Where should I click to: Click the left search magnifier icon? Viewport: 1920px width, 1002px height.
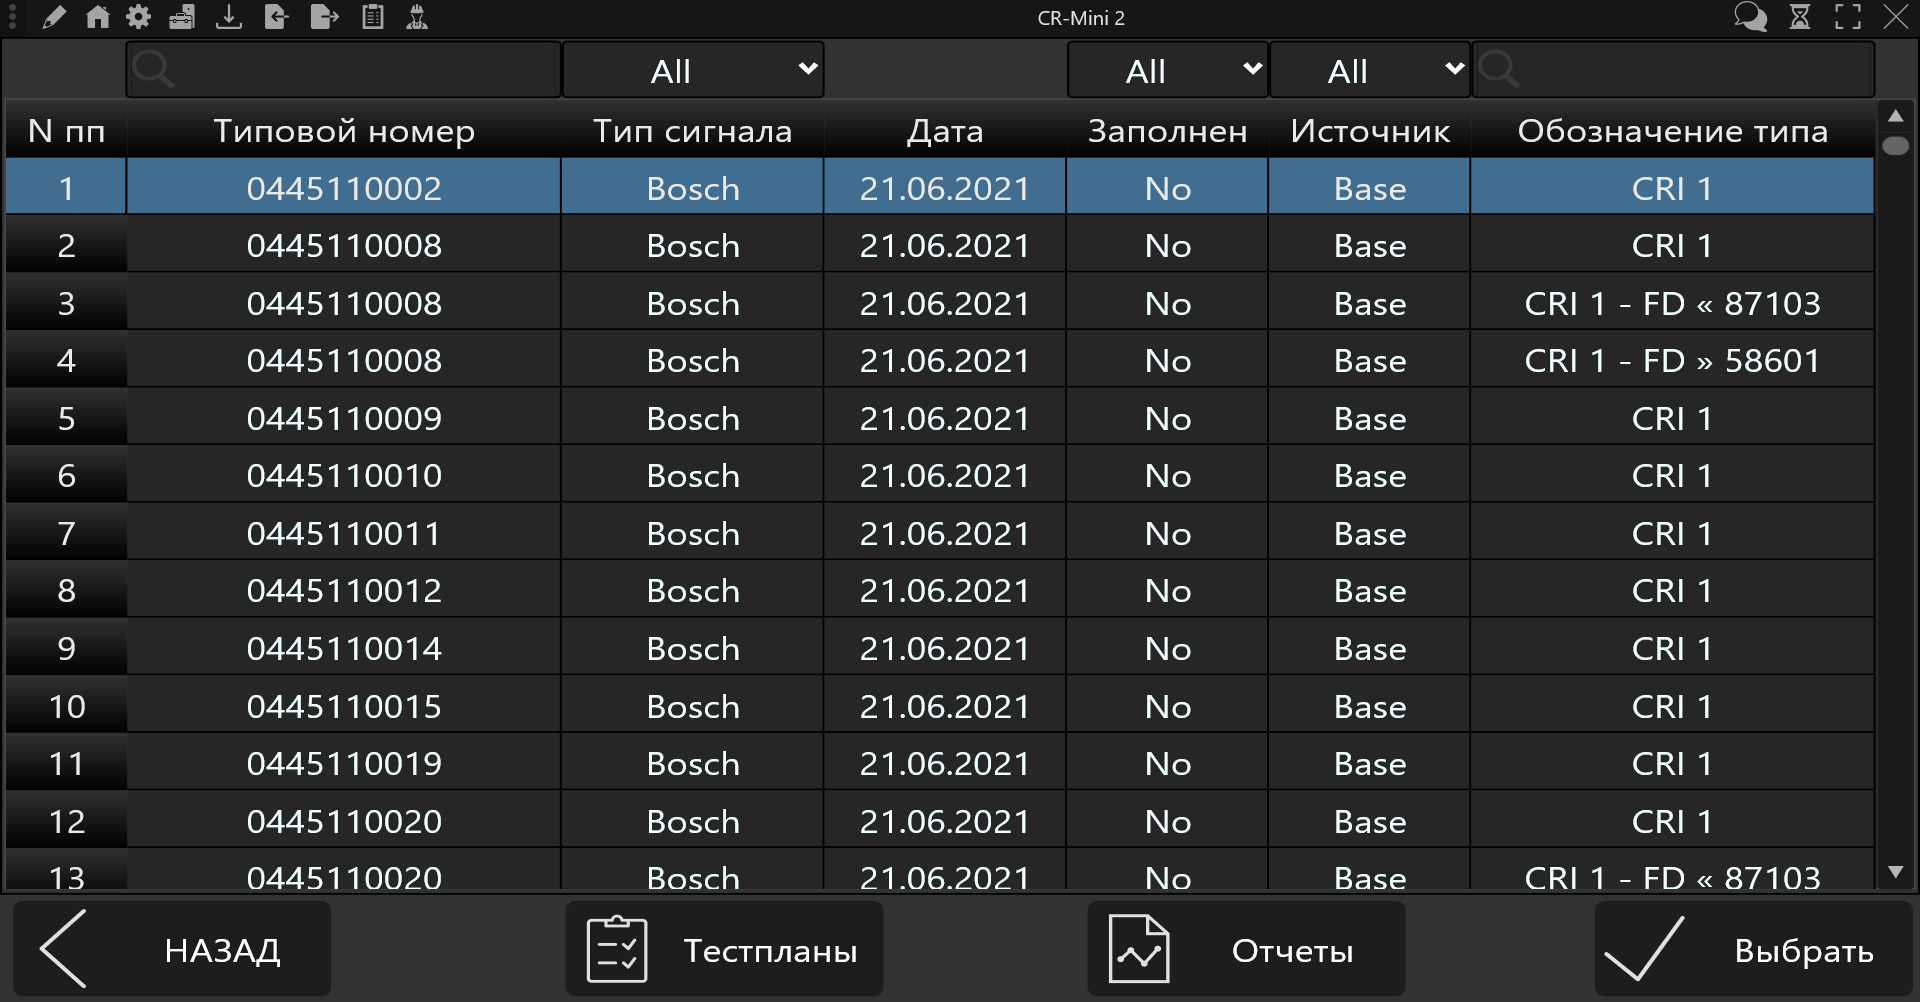click(x=153, y=69)
